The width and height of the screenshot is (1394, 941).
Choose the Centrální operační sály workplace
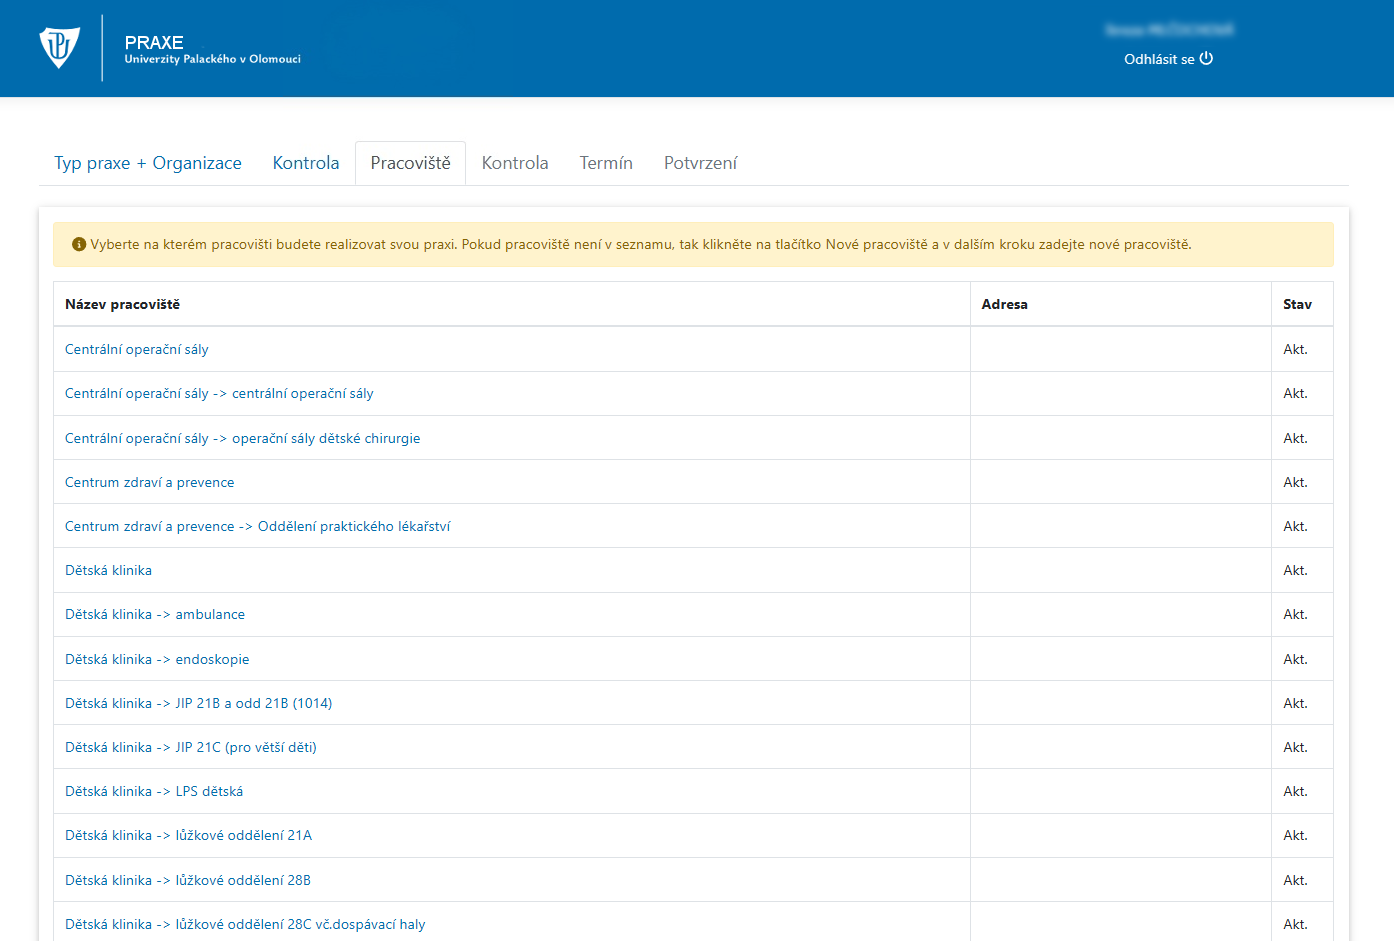click(x=137, y=350)
